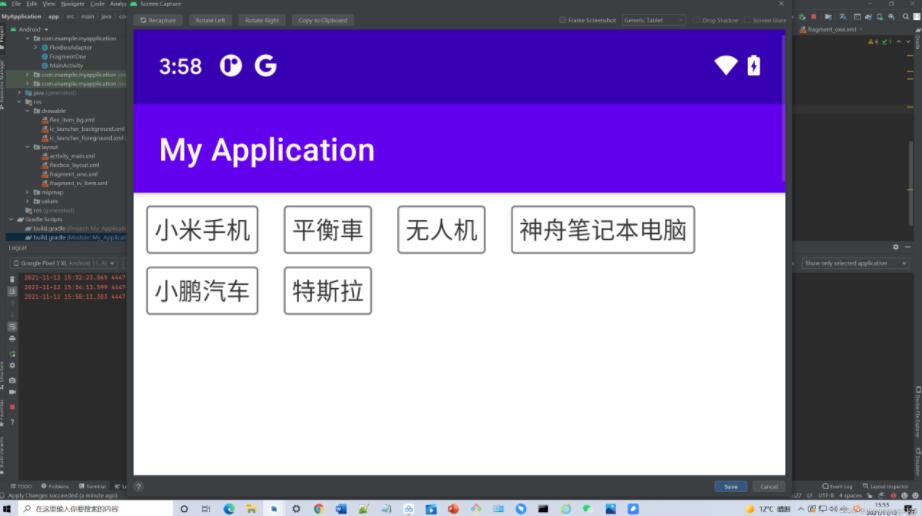Open Show only selected application dropdown
The height and width of the screenshot is (516, 922).
pos(855,263)
